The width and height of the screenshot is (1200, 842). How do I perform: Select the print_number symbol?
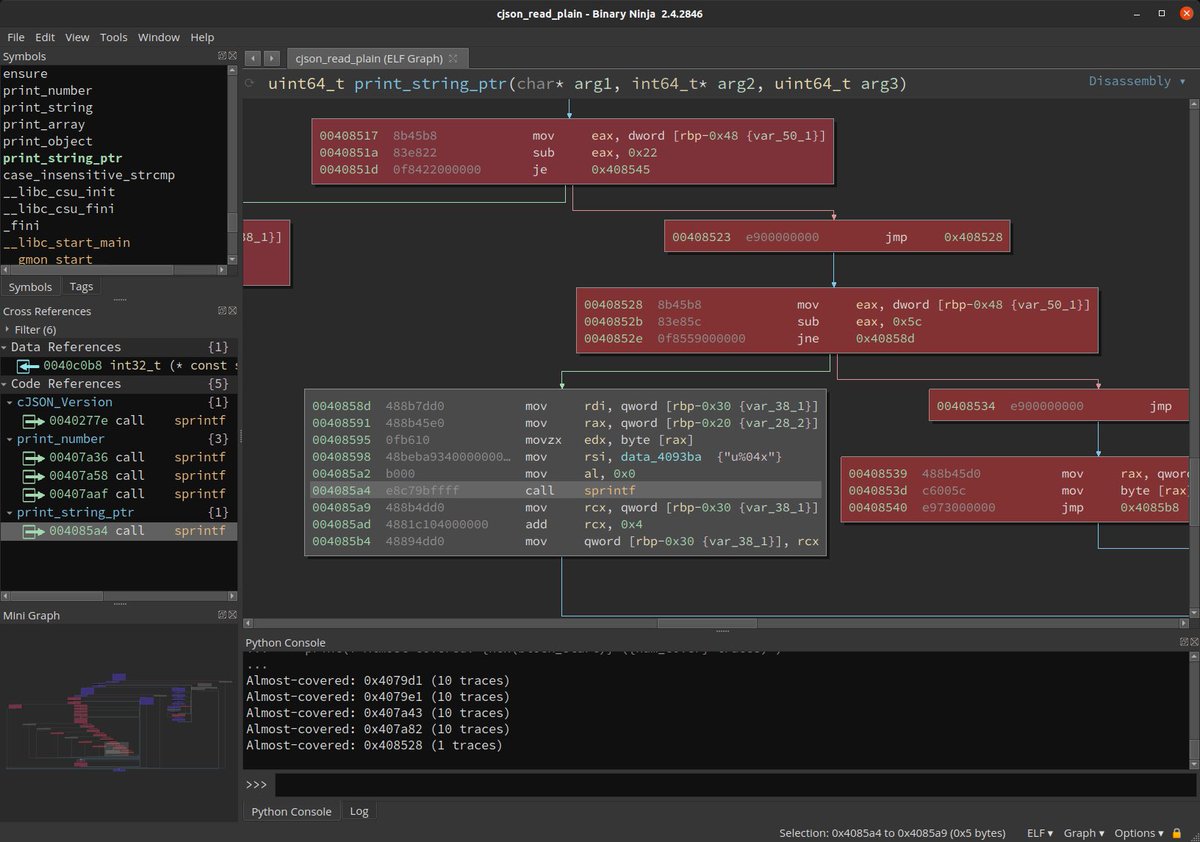click(x=47, y=91)
